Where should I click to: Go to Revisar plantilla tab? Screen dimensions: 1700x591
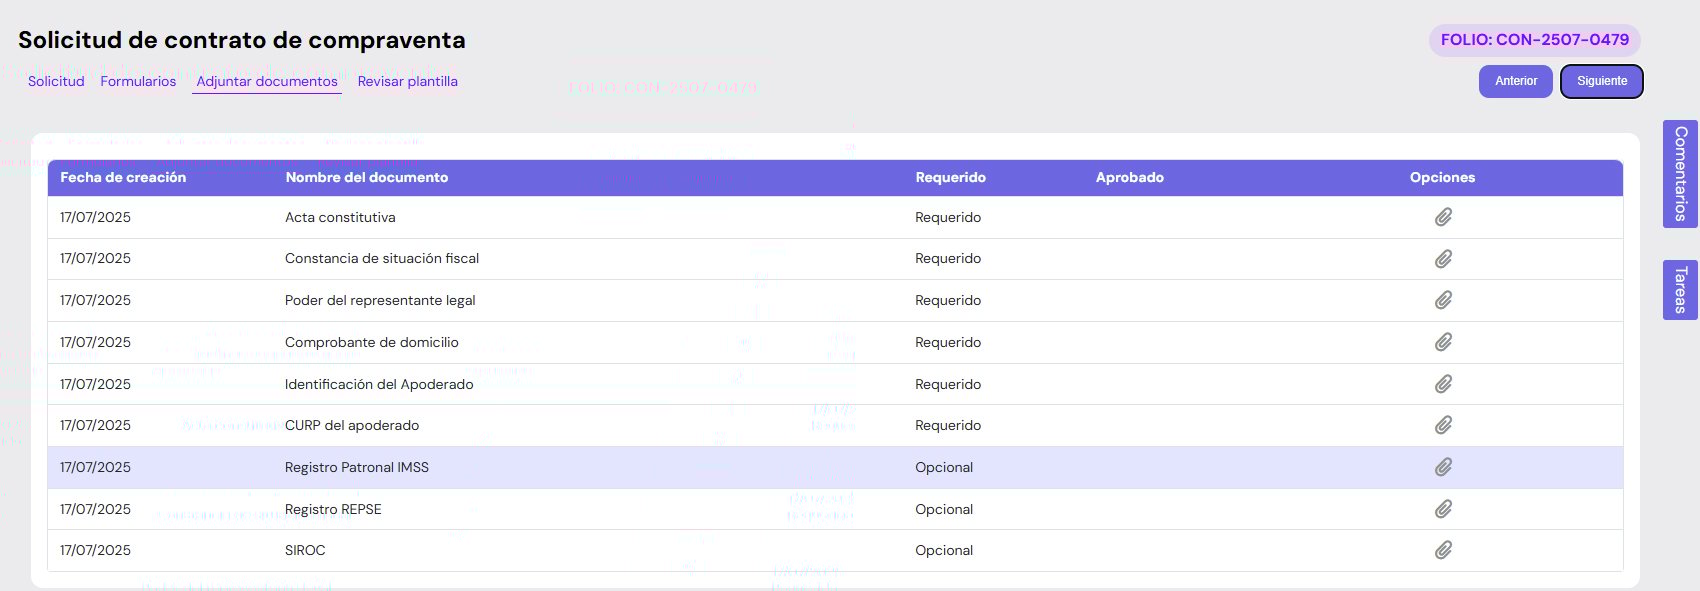pyautogui.click(x=407, y=81)
